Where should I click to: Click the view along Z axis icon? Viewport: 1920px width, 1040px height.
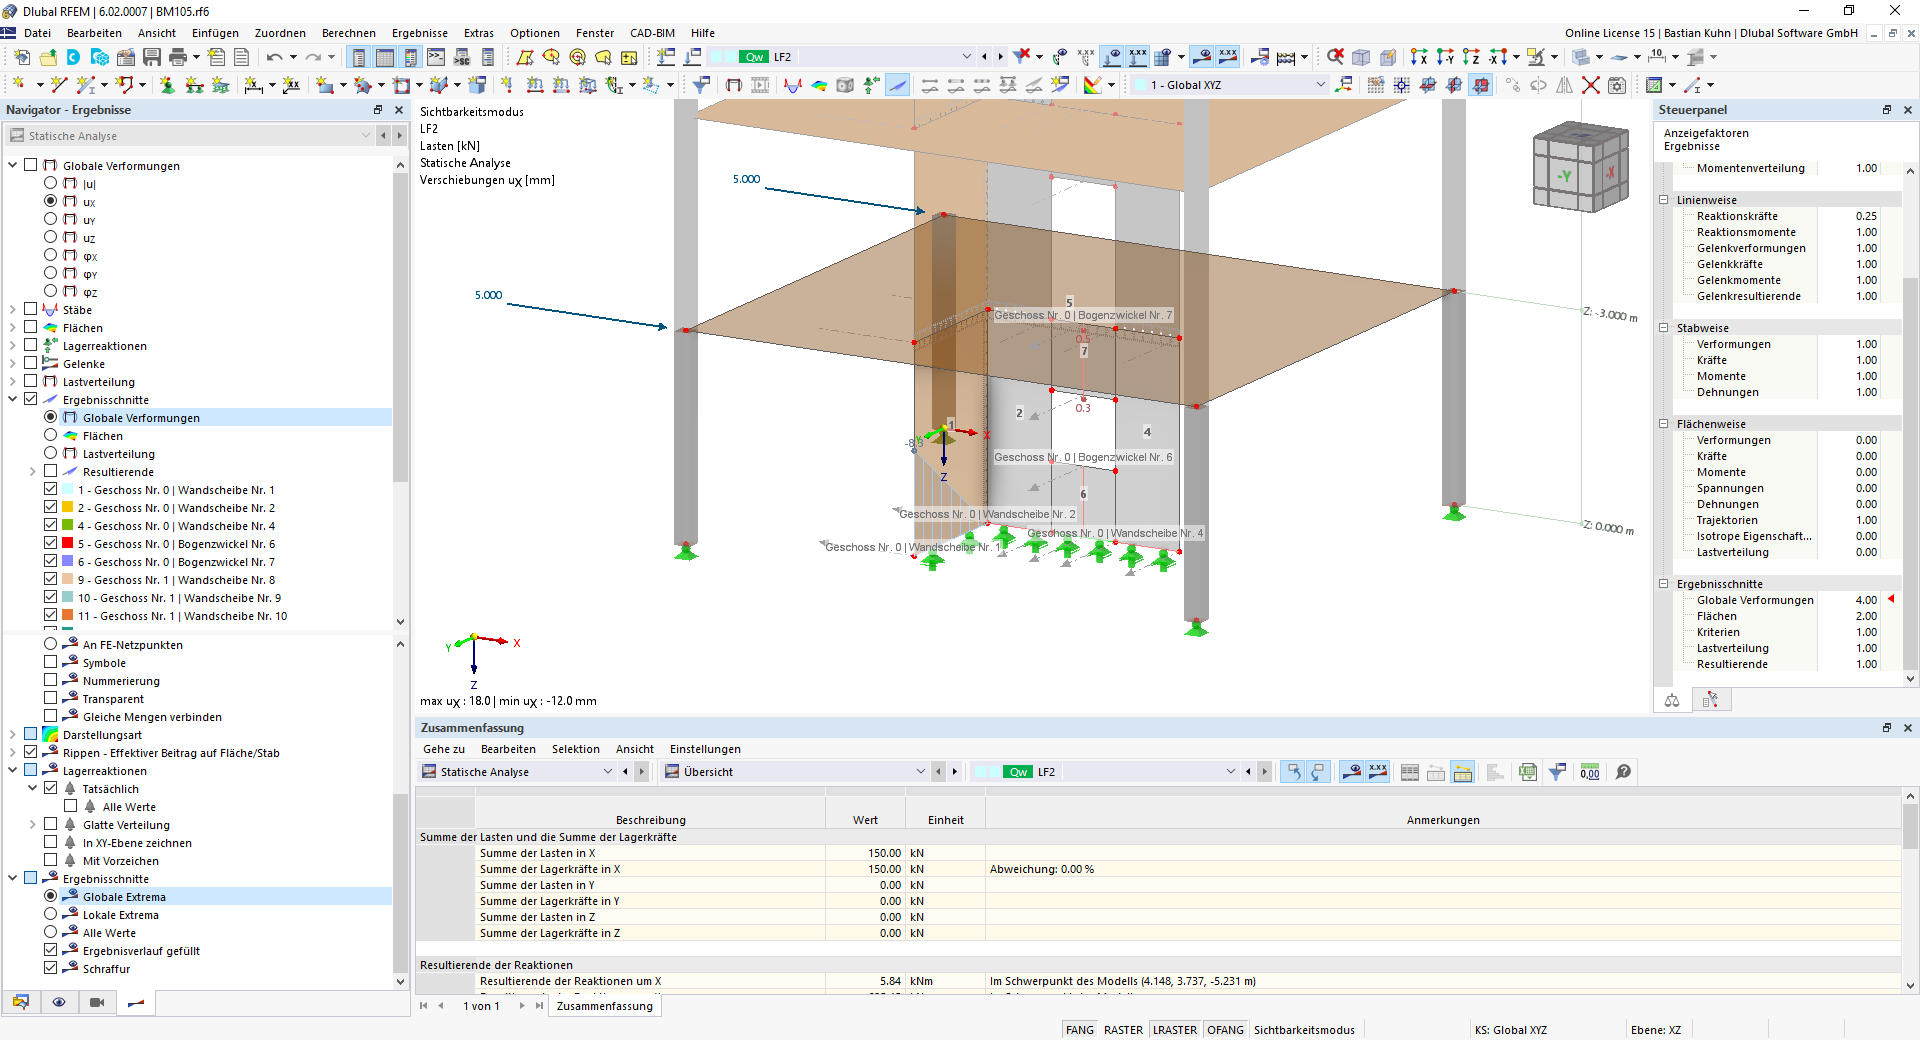point(1471,57)
